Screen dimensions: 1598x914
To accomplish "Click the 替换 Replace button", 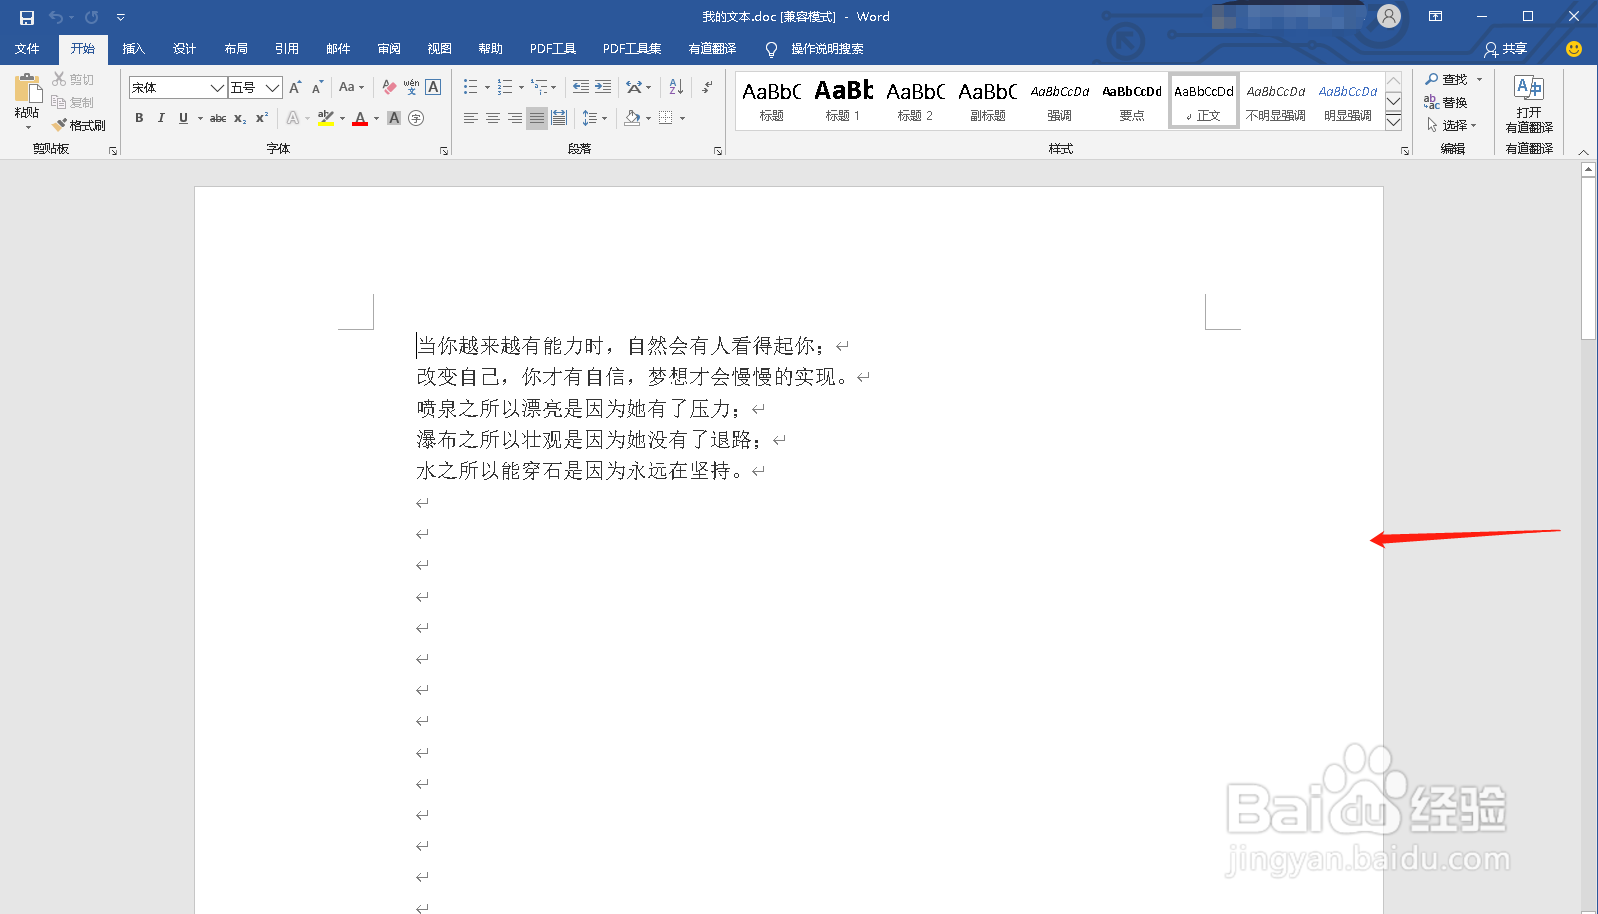I will (1445, 102).
